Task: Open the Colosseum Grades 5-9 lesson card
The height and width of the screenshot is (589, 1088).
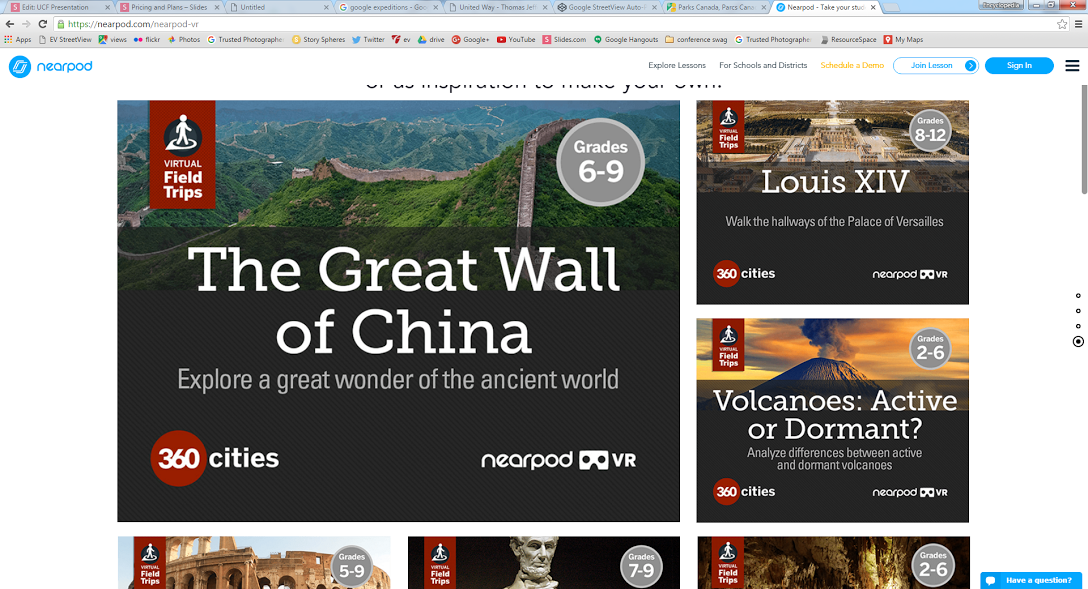Action: 254,563
